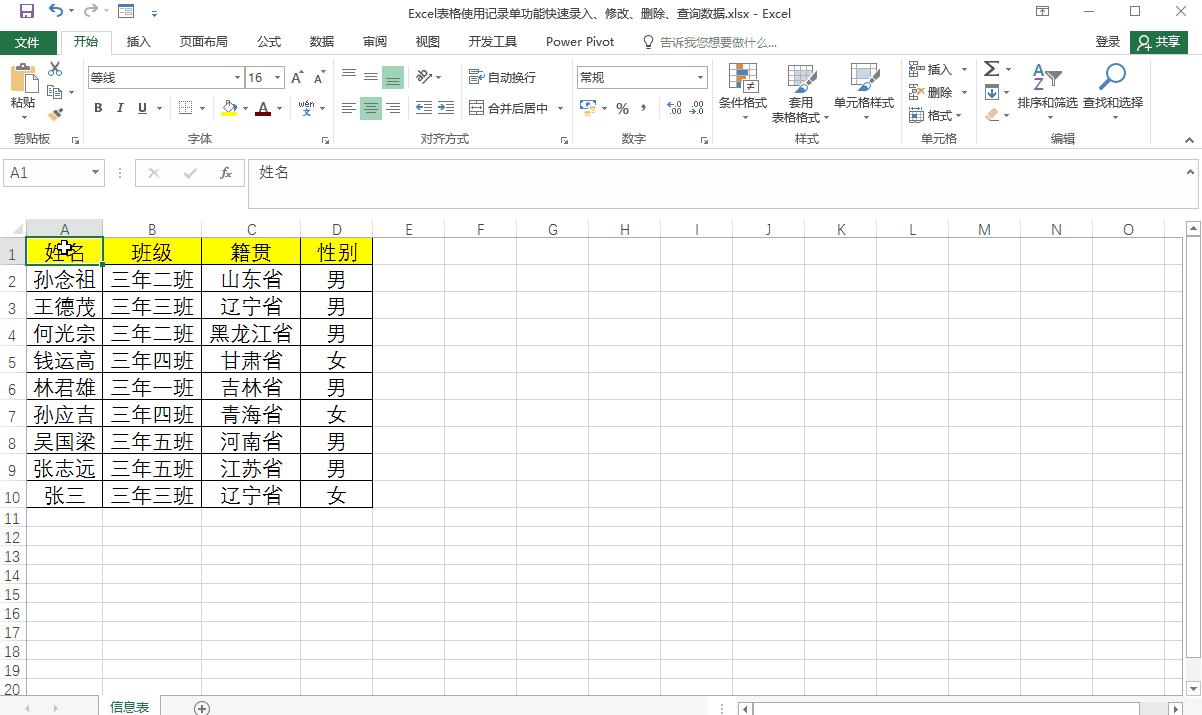Open the 数据 ribbon tab
Image resolution: width=1202 pixels, height=715 pixels.
click(321, 42)
